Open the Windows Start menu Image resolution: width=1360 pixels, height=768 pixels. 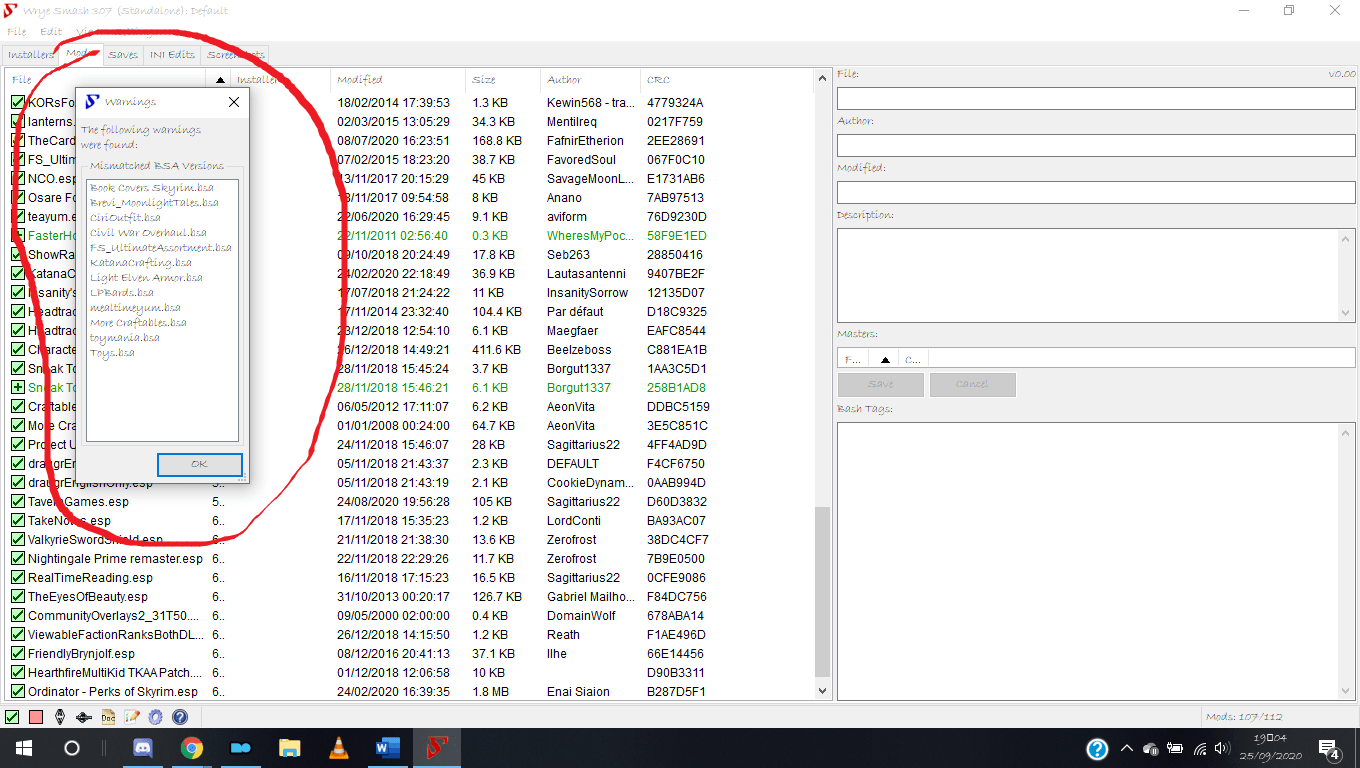(22, 748)
